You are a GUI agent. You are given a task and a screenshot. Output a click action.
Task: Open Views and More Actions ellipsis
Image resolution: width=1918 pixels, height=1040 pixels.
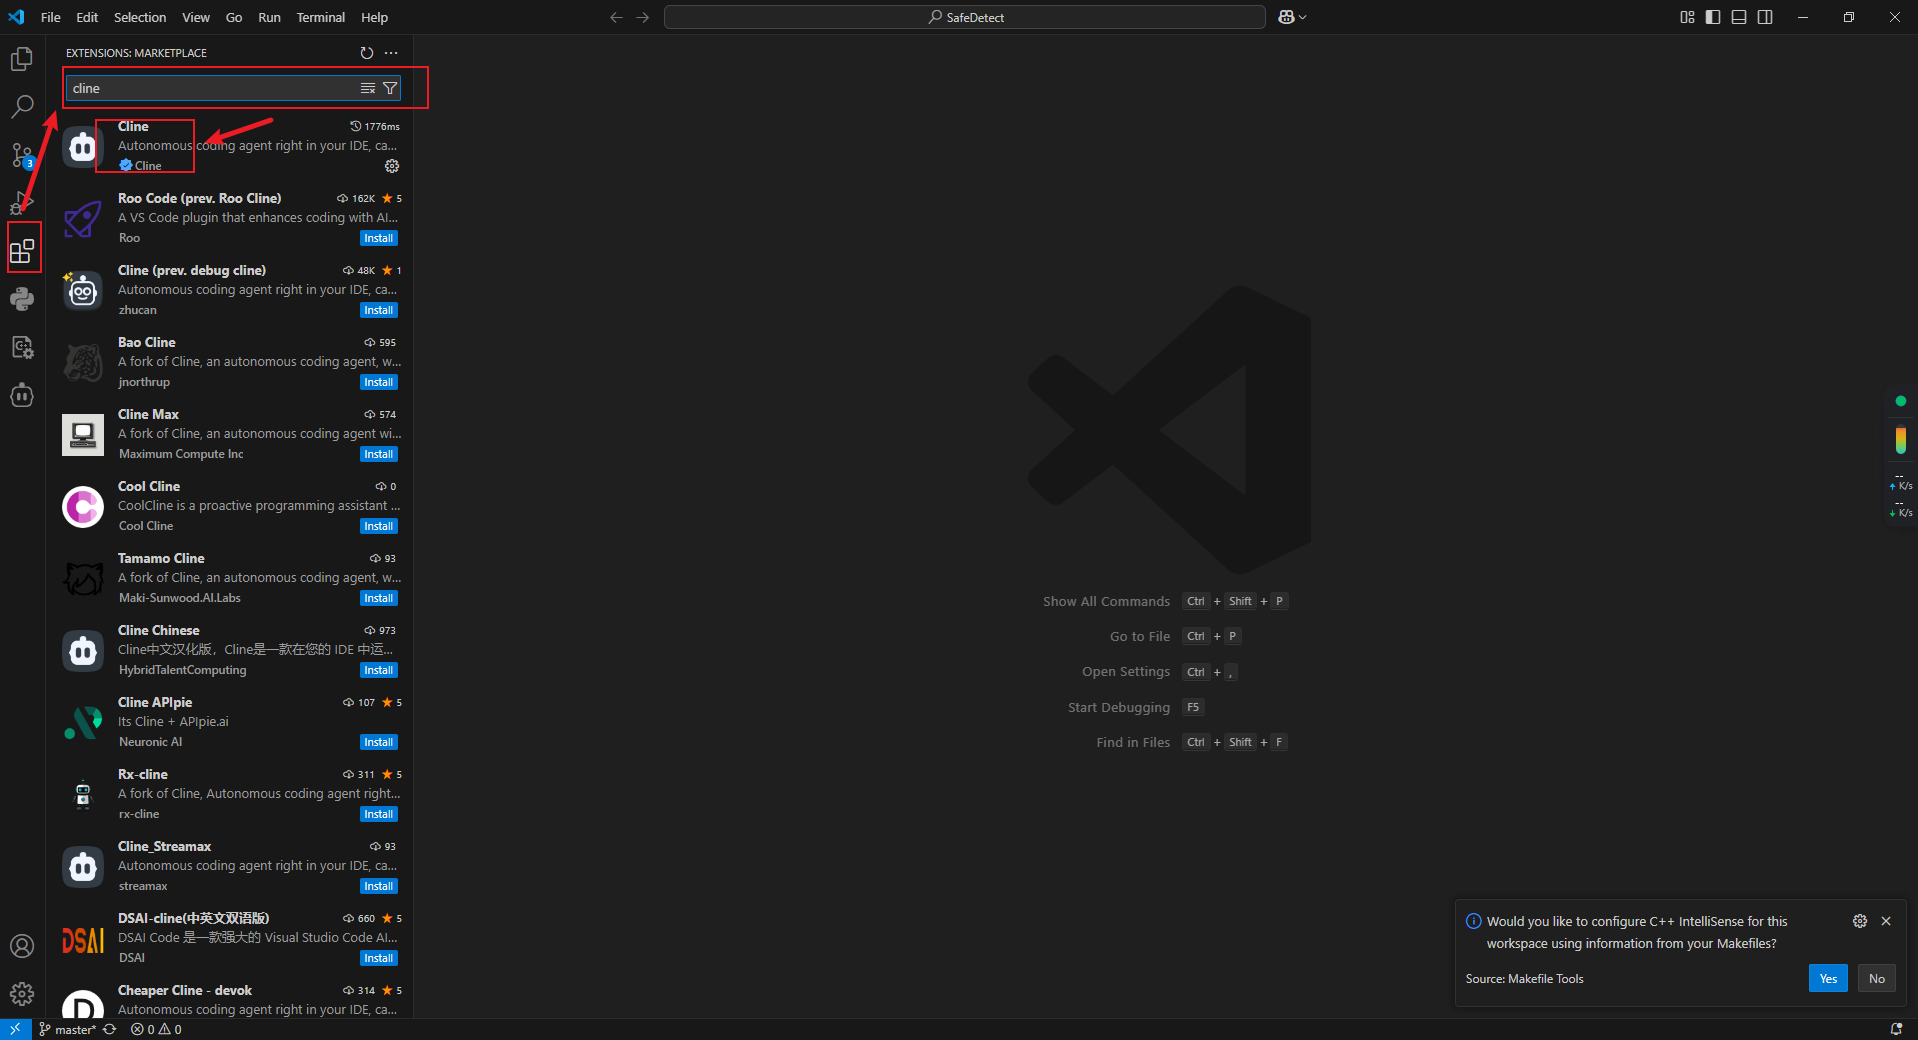tap(391, 53)
